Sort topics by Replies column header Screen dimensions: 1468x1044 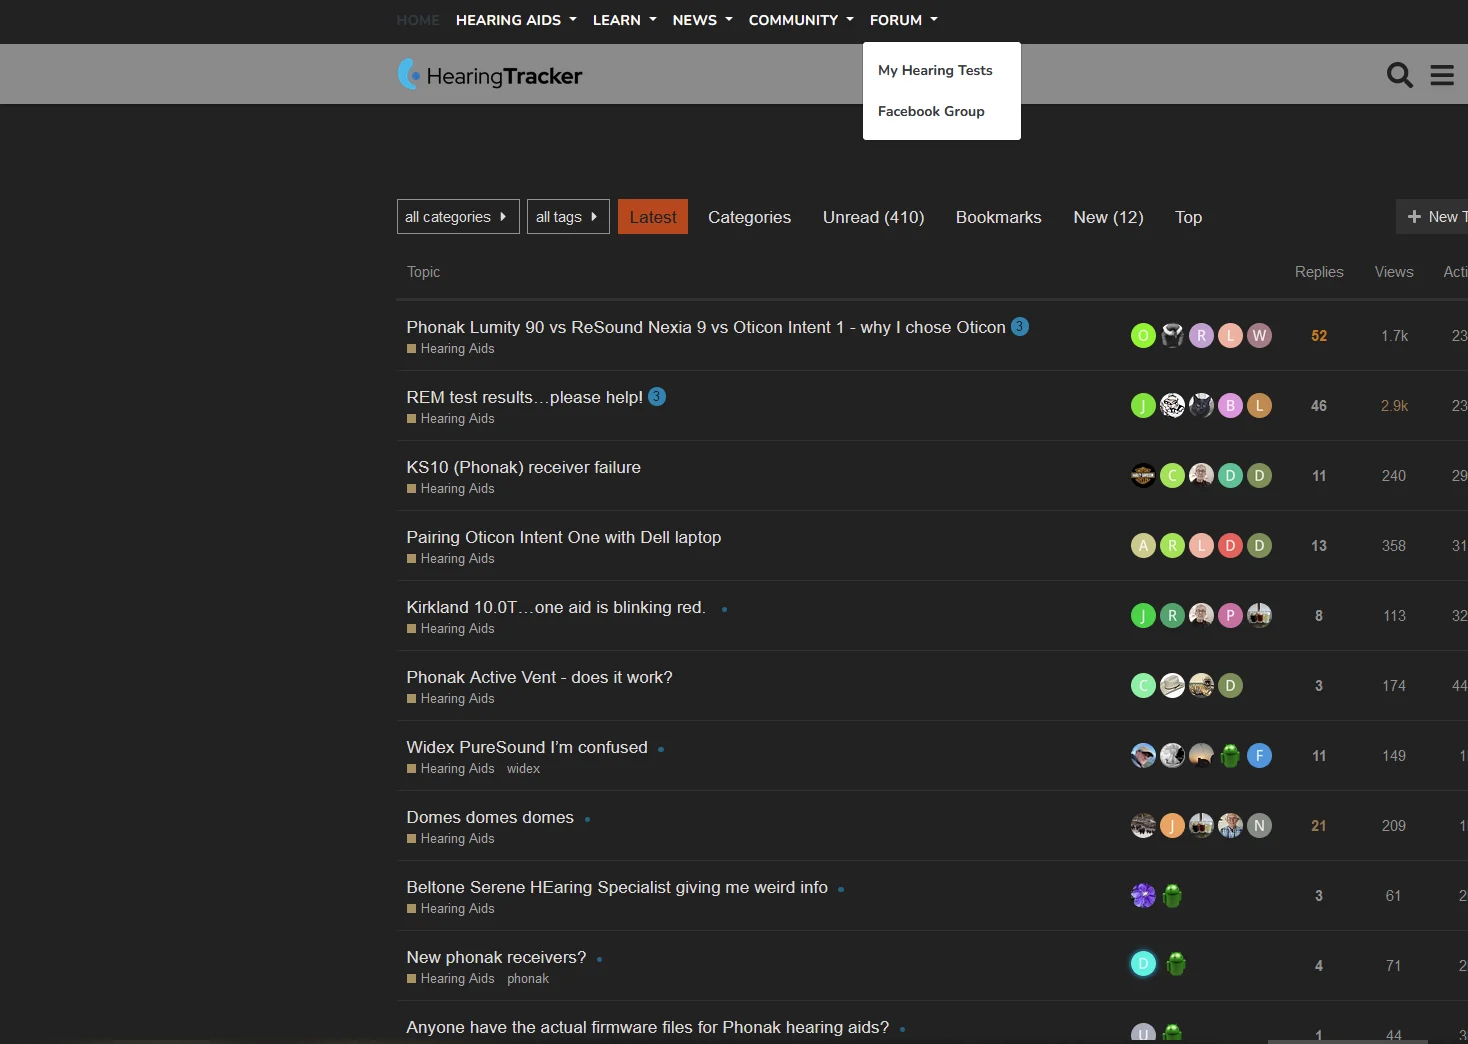1319,272
